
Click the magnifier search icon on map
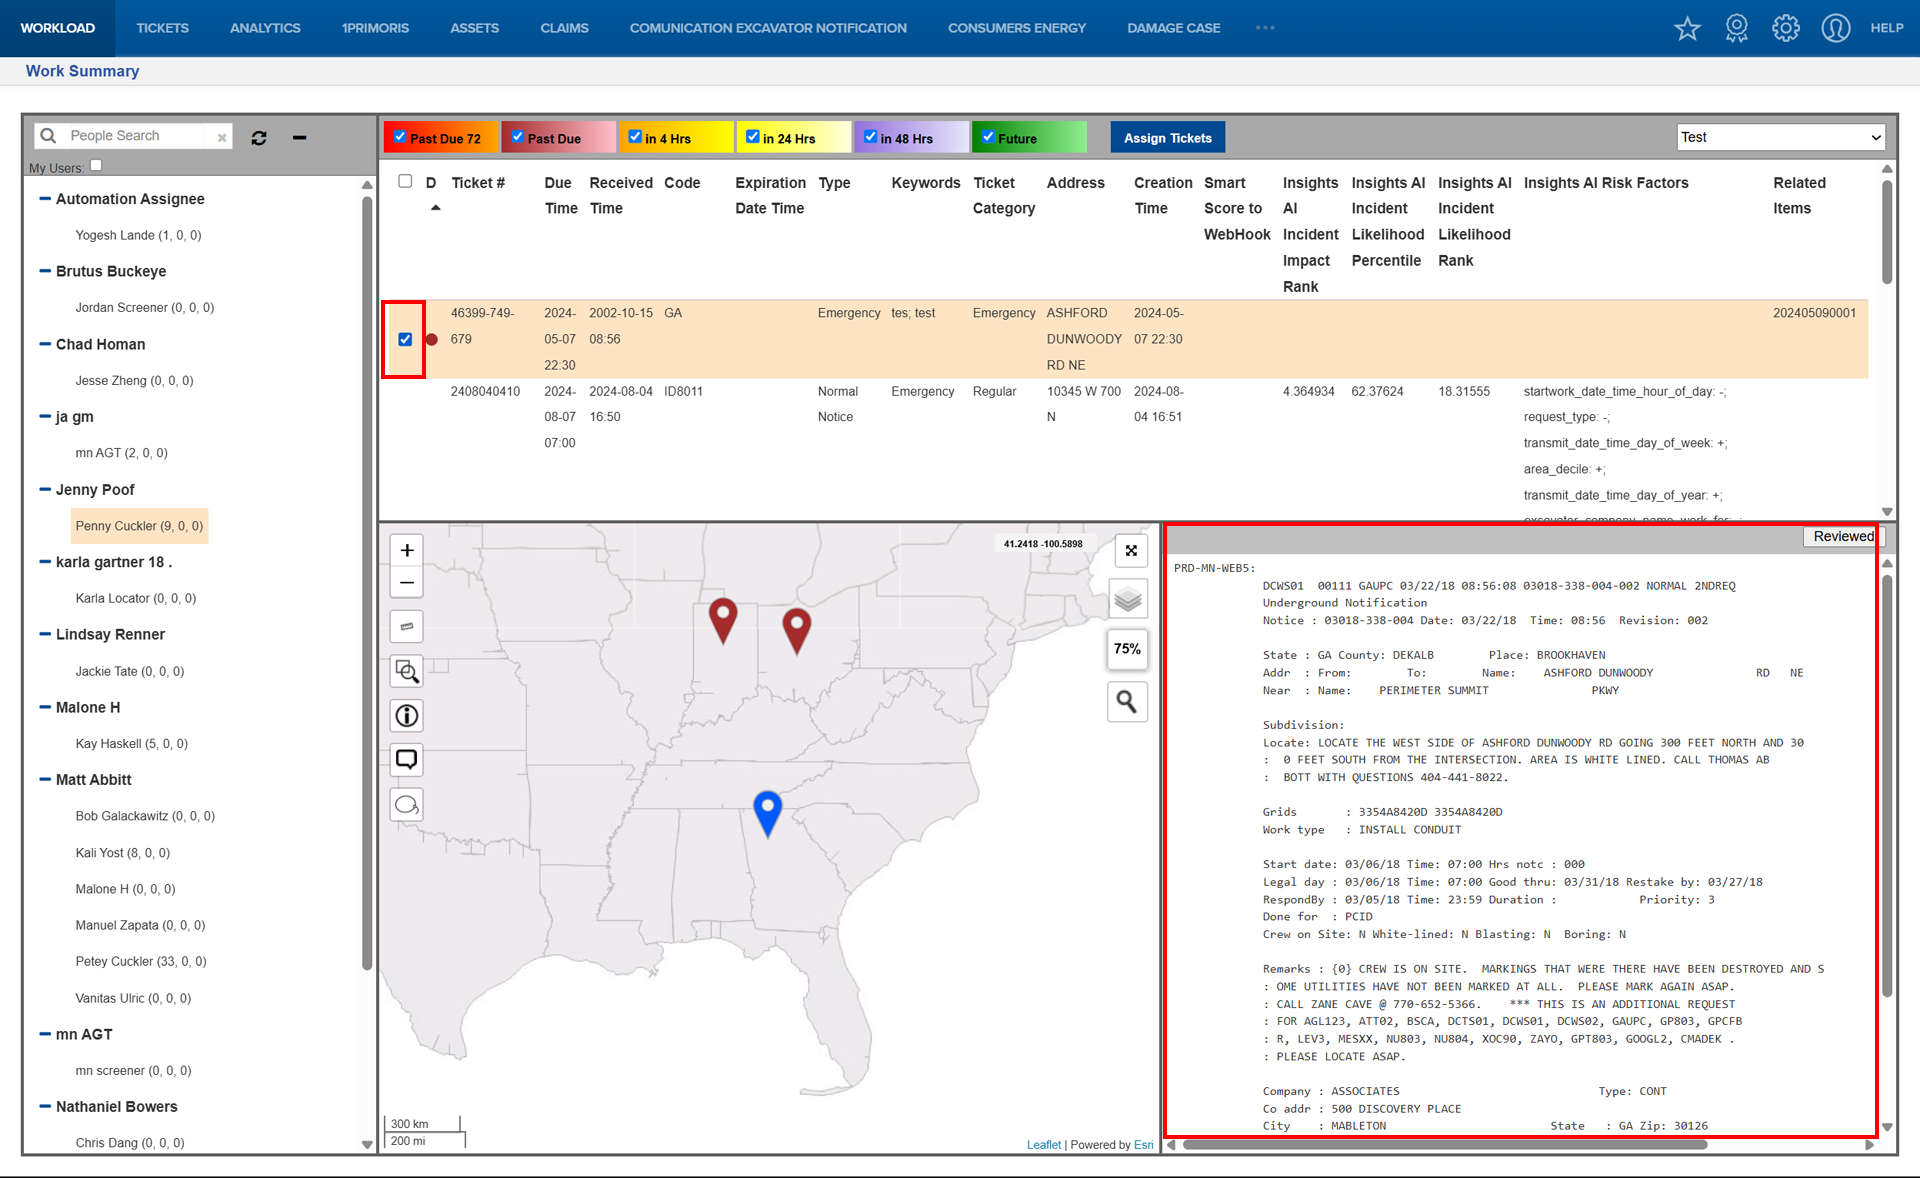pyautogui.click(x=1127, y=702)
